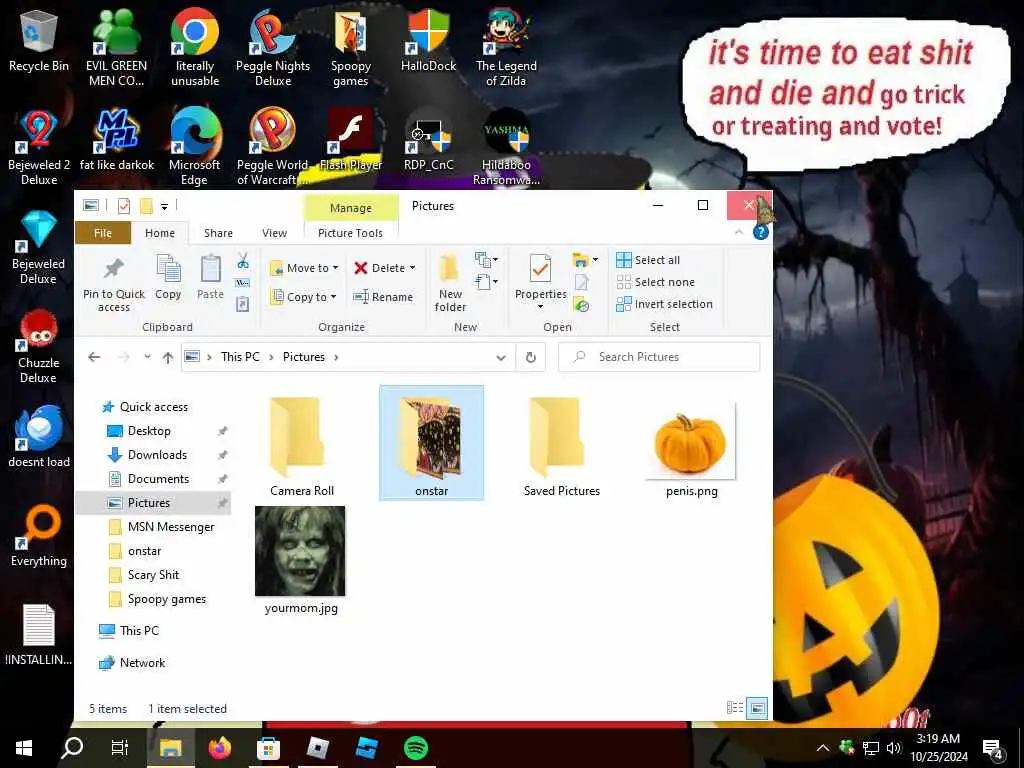Click Select none in ribbon
Screen dimensions: 1024x768
(x=656, y=282)
